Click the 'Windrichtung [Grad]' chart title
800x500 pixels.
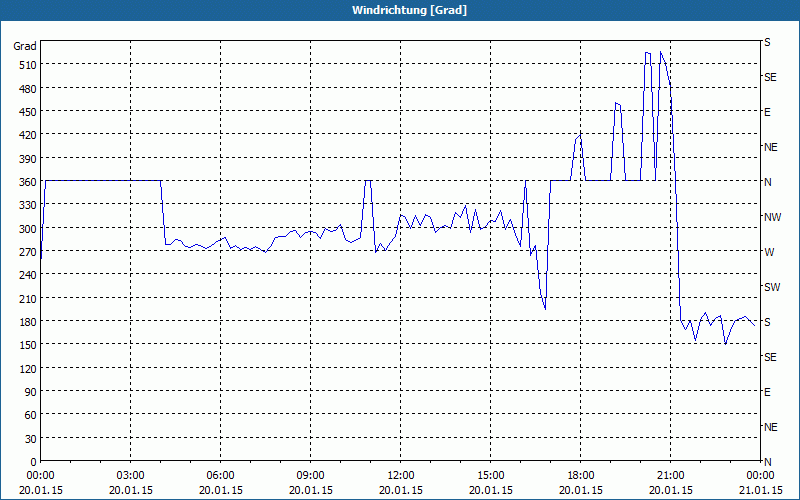tap(409, 10)
